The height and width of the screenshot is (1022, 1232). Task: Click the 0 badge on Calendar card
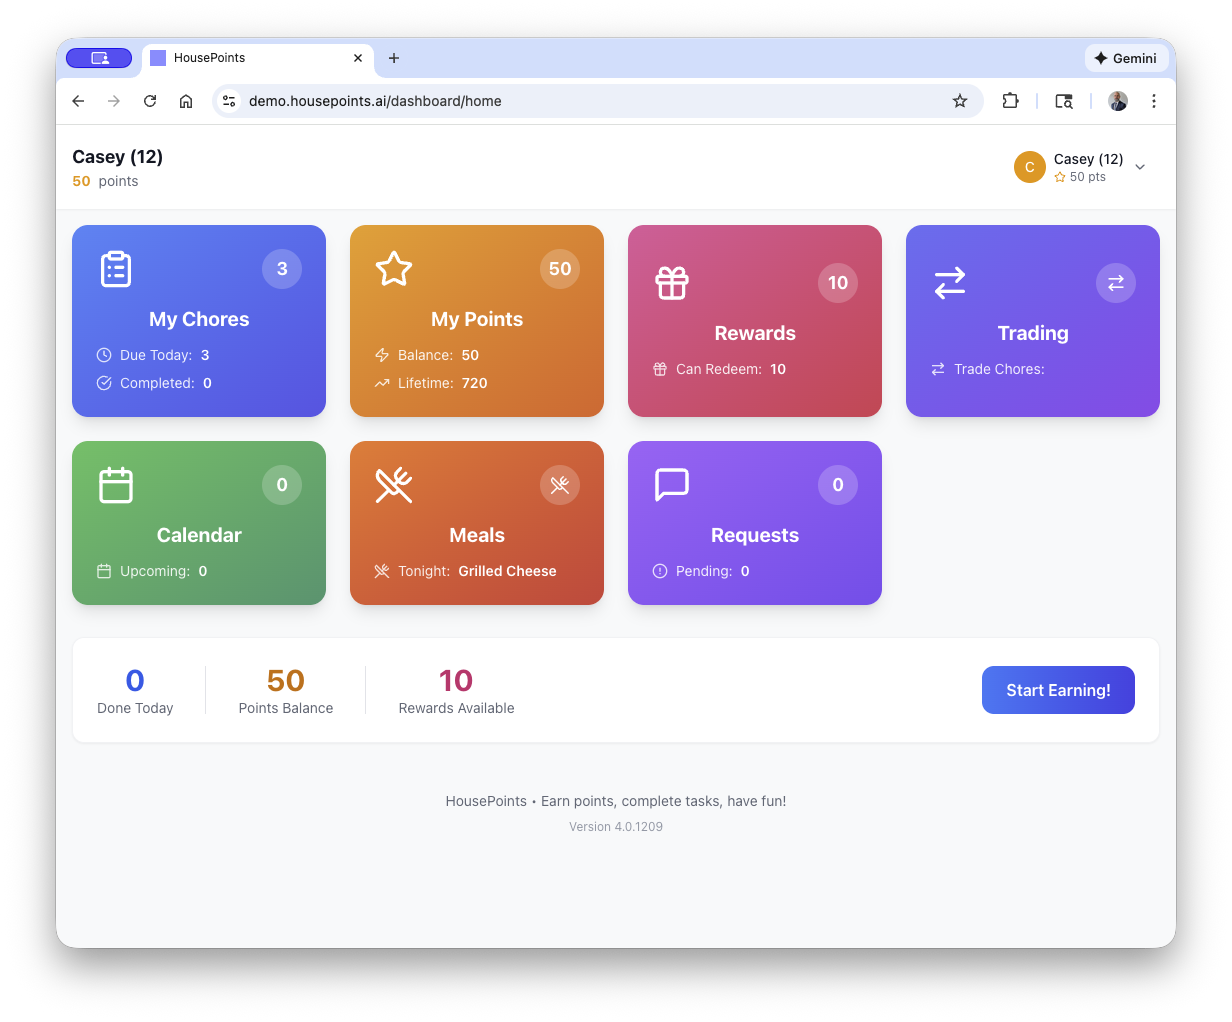click(x=282, y=485)
